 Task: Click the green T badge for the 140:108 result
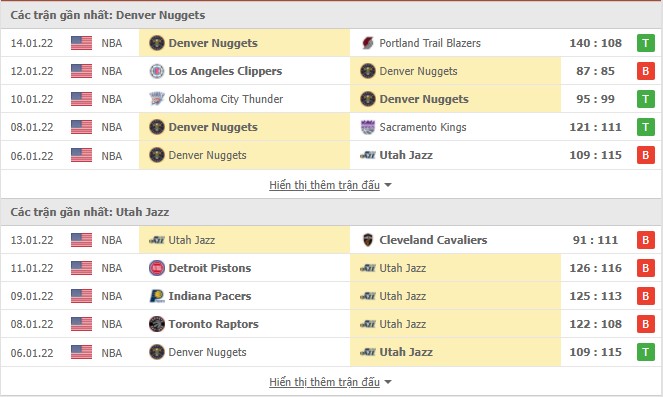pyautogui.click(x=646, y=43)
